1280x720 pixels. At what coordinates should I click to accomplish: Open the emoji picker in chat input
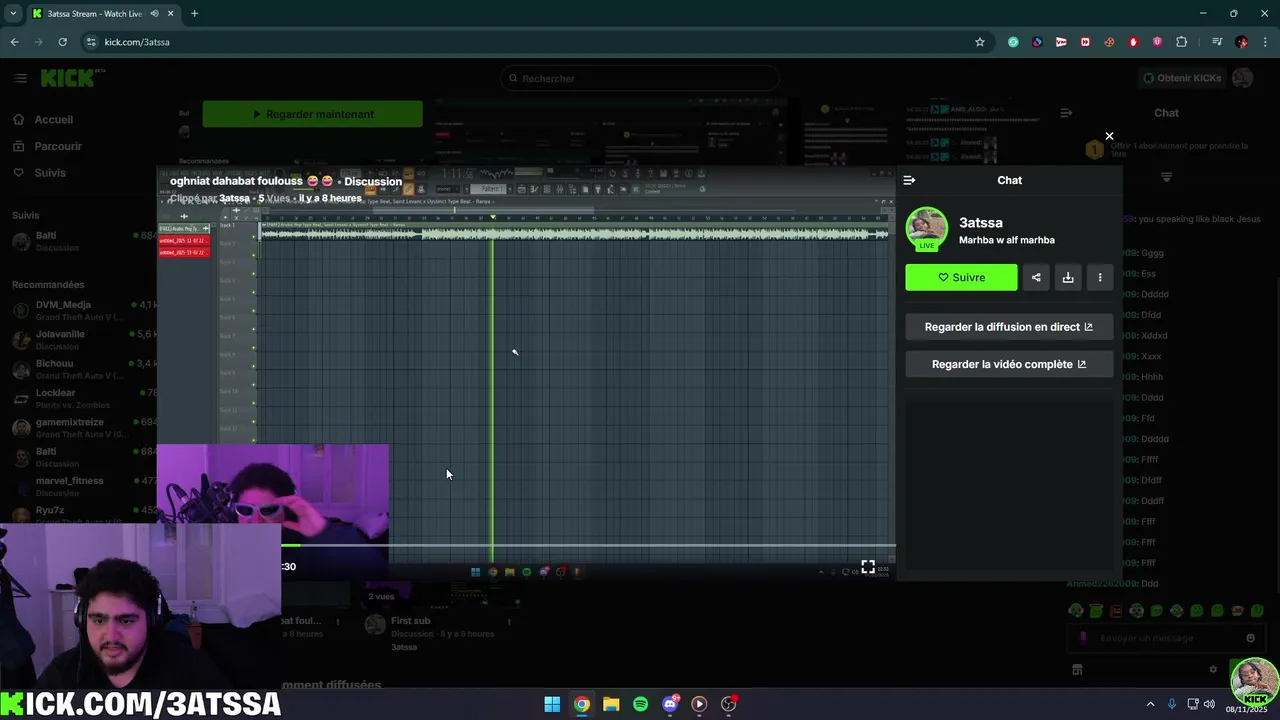[1250, 638]
